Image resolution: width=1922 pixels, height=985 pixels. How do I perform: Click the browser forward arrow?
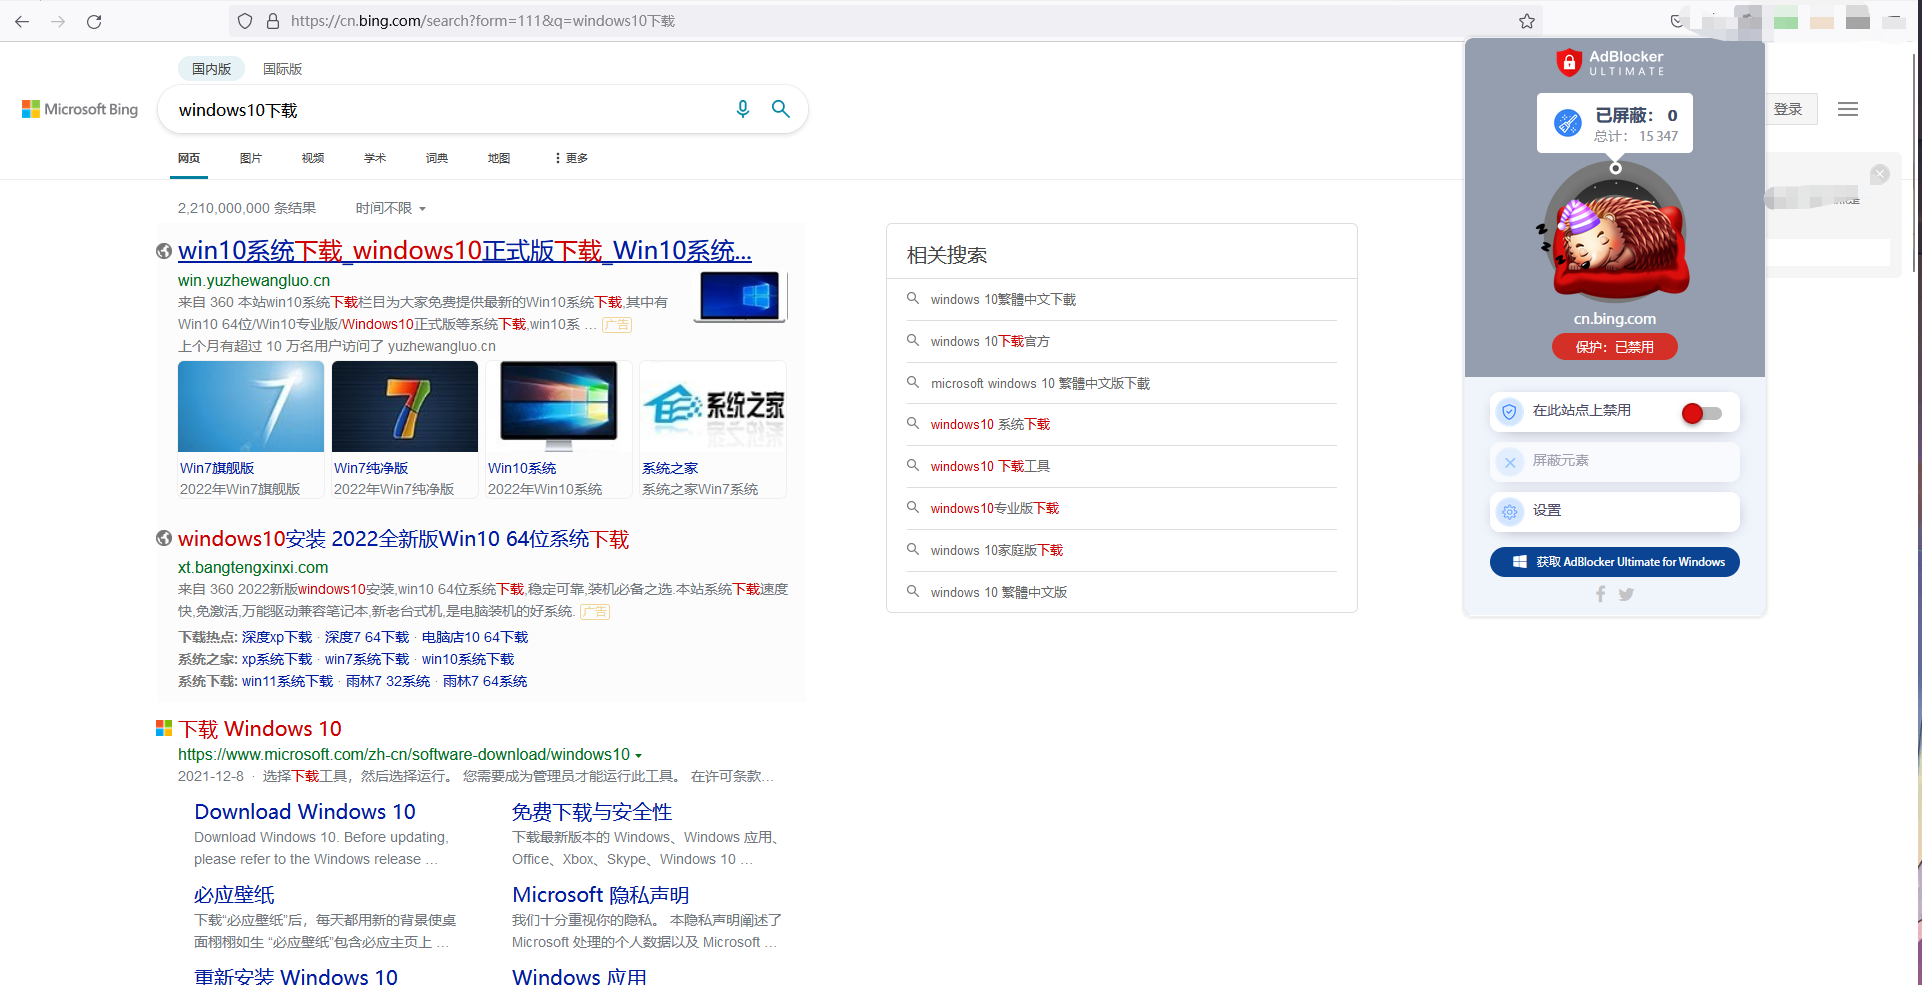click(x=58, y=21)
